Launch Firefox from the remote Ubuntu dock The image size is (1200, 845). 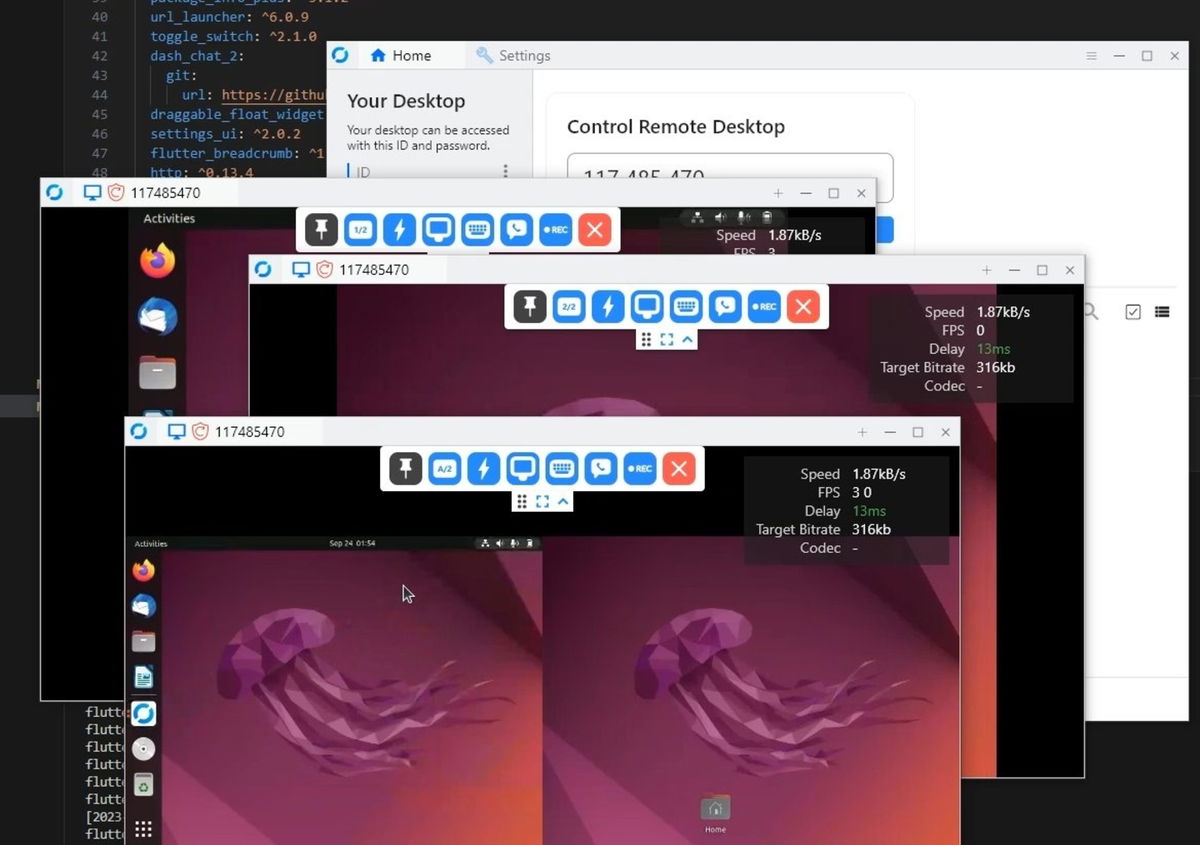click(x=143, y=570)
